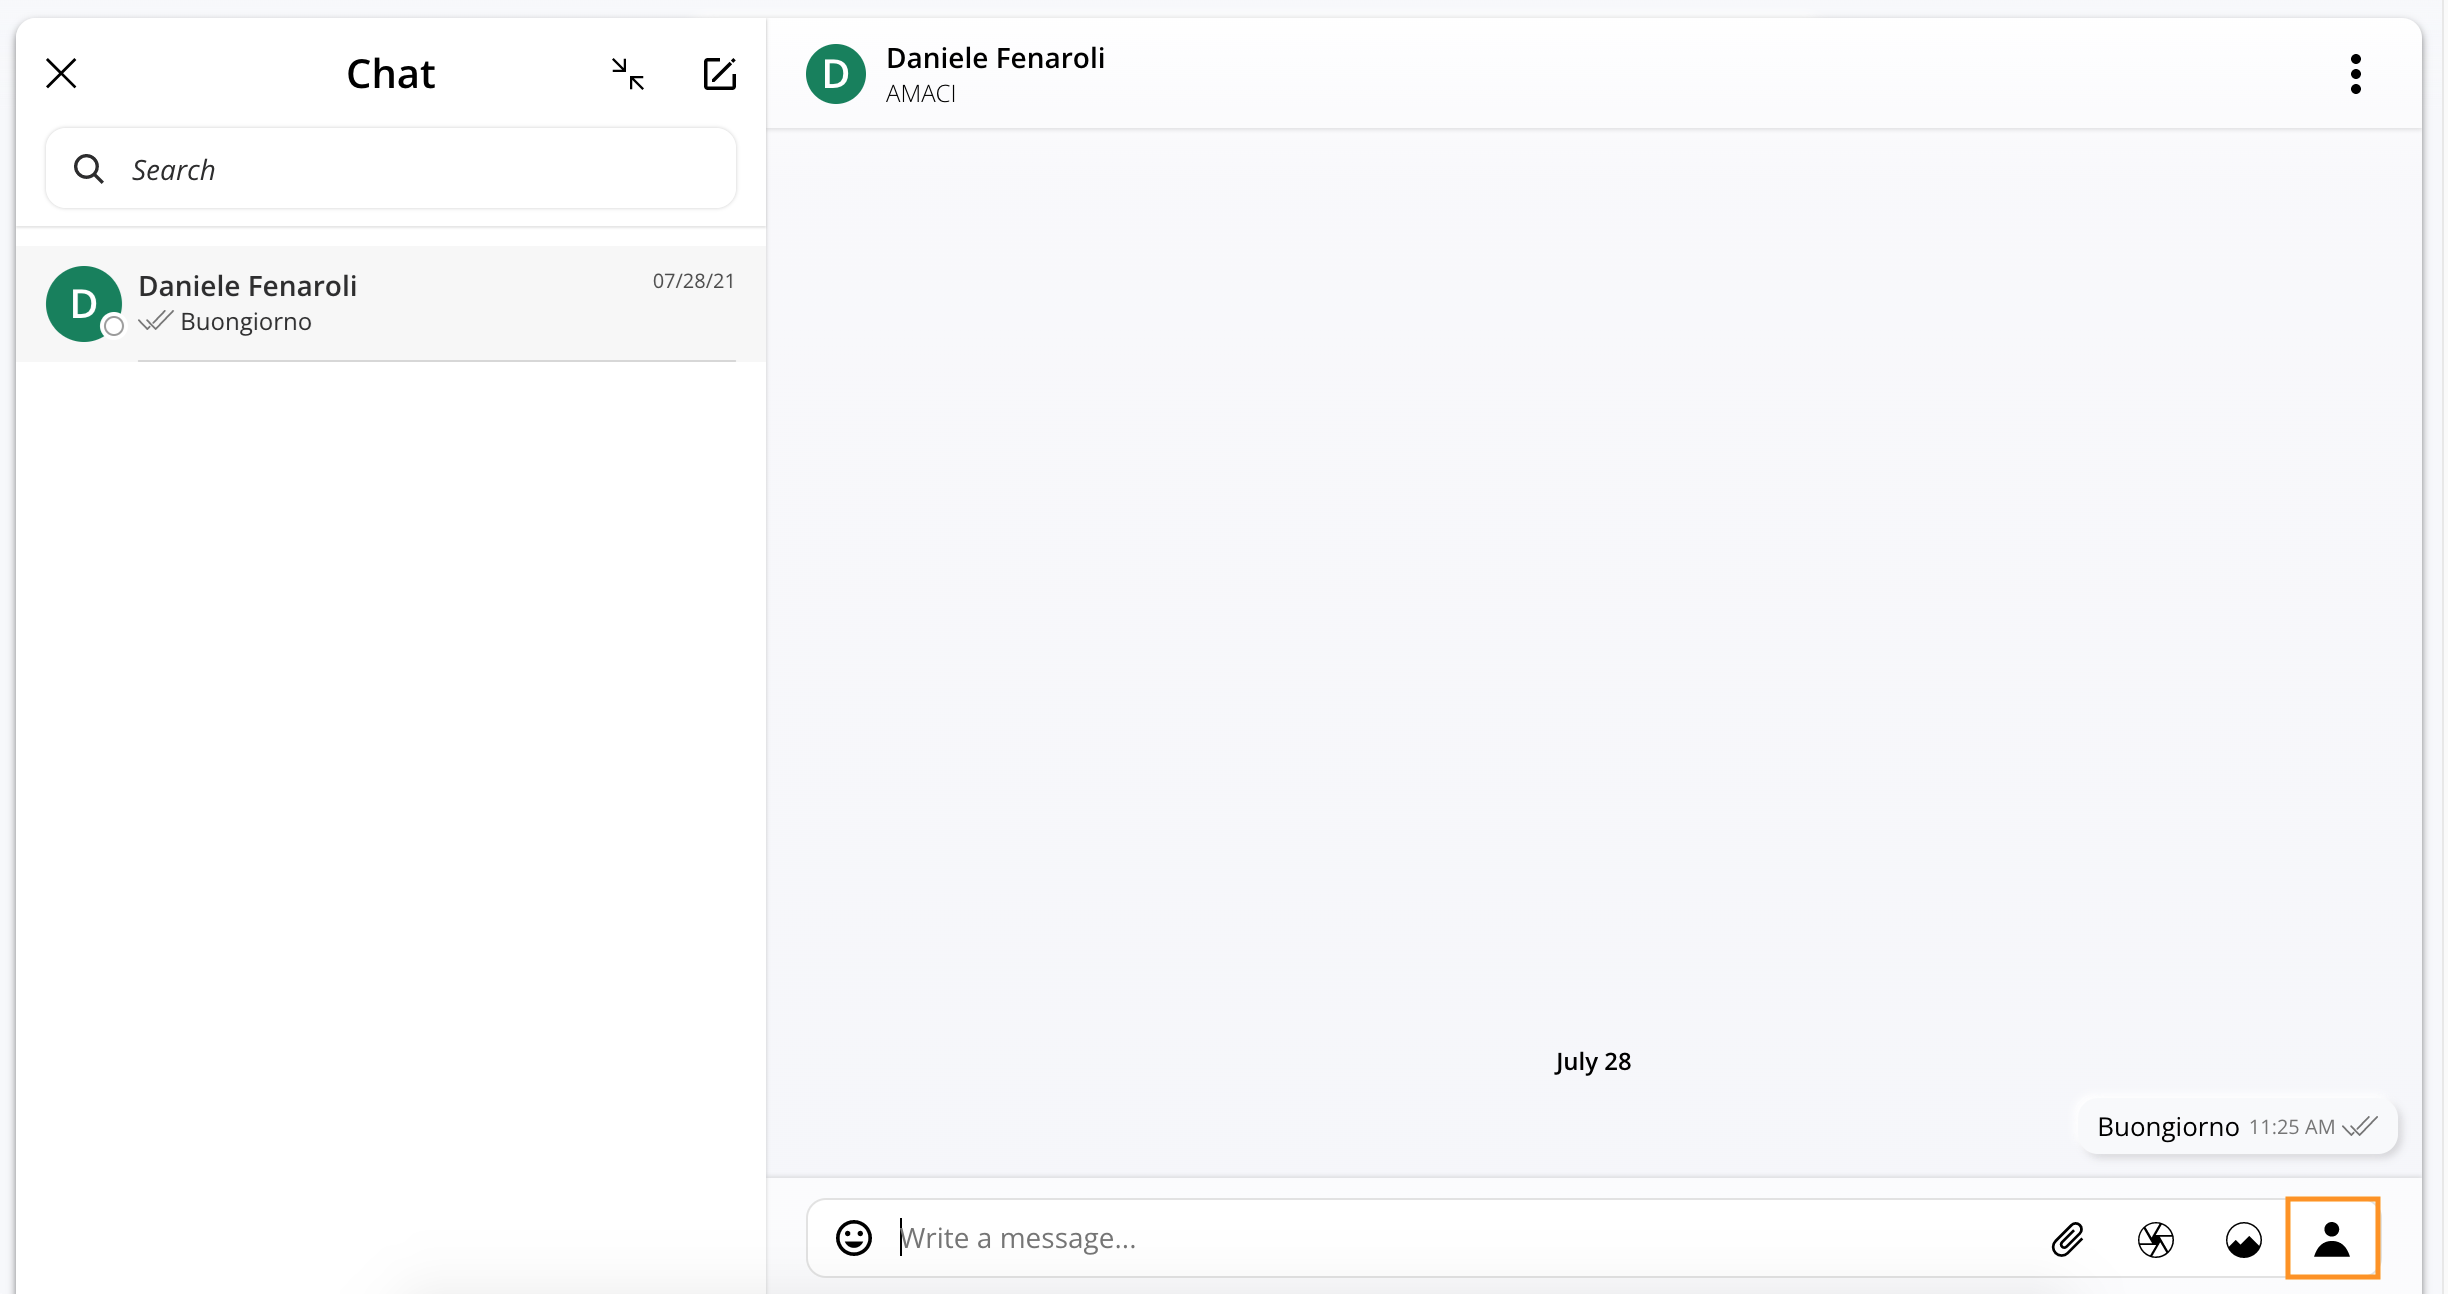Click the Buongiorno preview text in chat list
The image size is (2448, 1294).
[246, 322]
